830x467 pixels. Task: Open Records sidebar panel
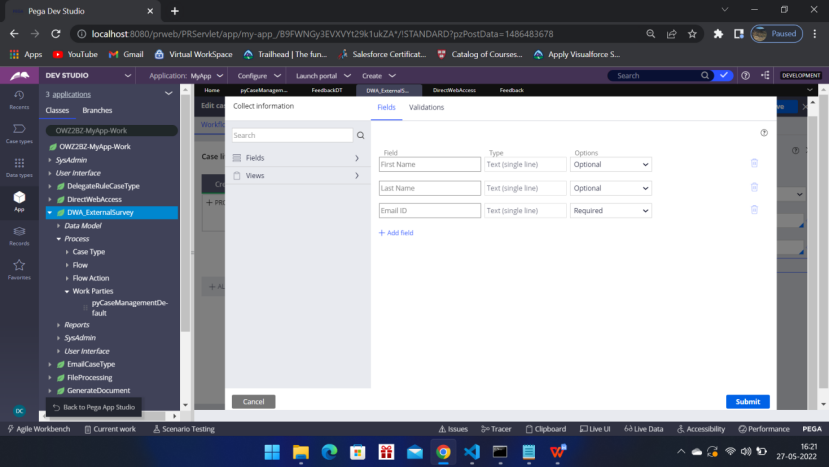point(19,236)
